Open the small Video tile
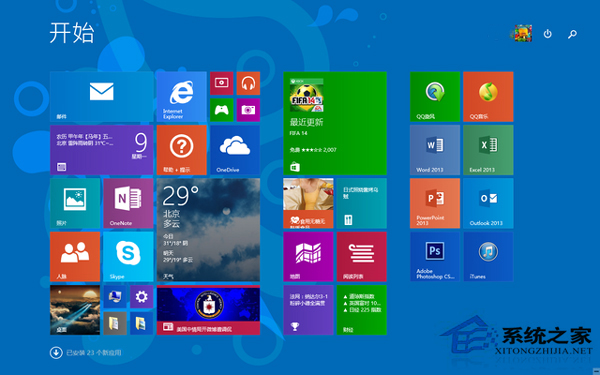The height and width of the screenshot is (375, 600). (x=222, y=83)
